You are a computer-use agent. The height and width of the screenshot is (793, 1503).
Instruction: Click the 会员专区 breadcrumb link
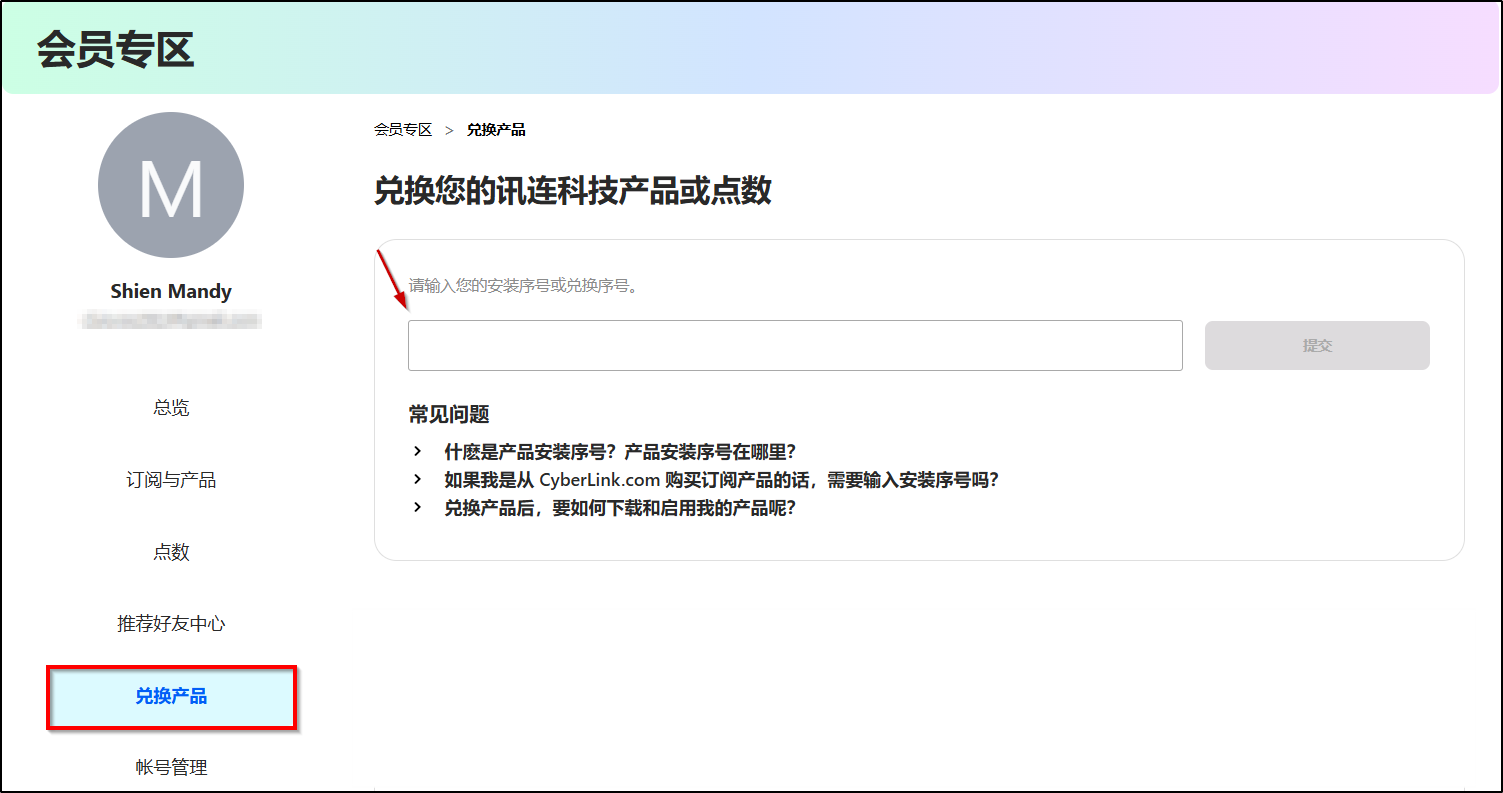403,130
